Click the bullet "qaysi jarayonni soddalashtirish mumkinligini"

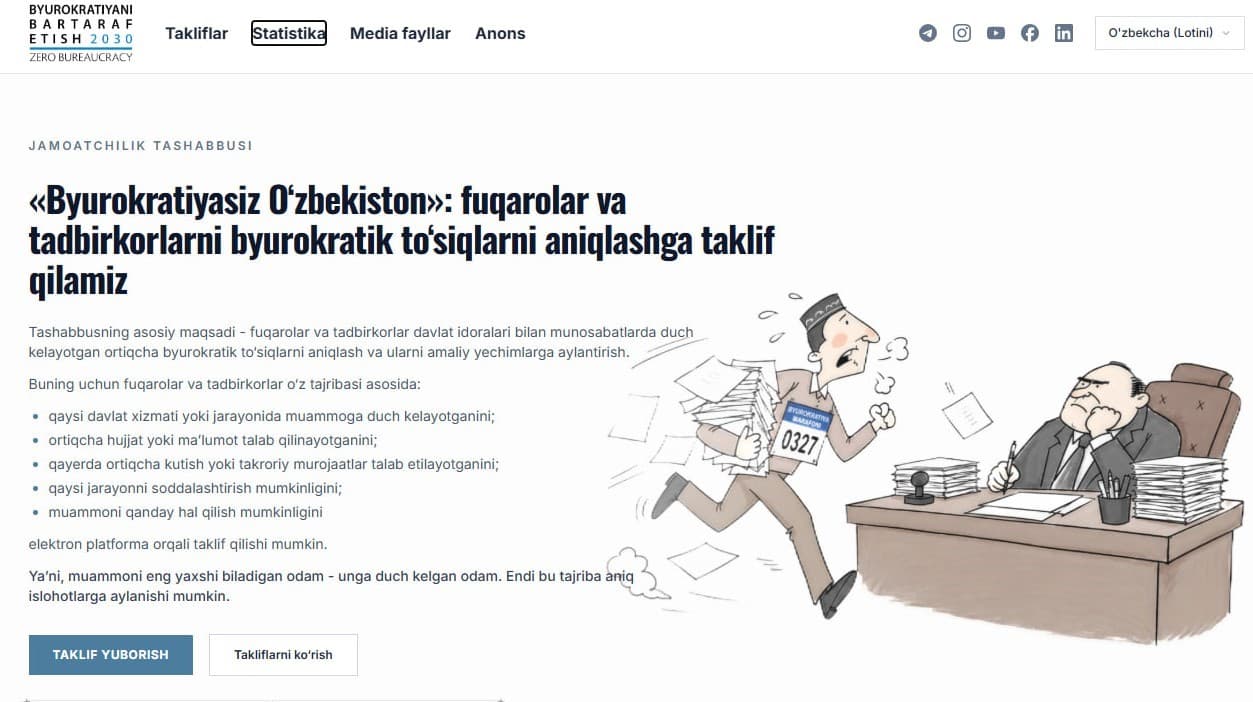point(195,488)
